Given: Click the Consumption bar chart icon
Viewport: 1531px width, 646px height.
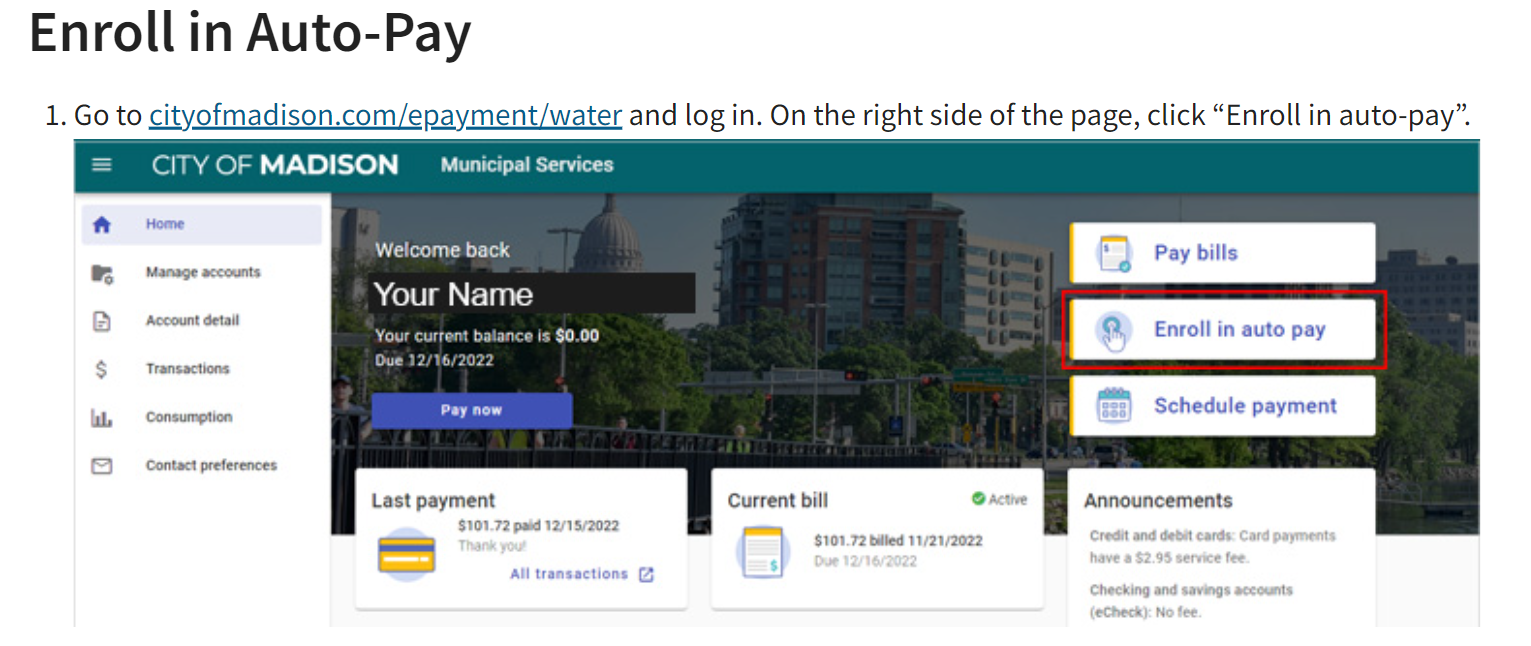Looking at the screenshot, I should coord(101,418).
